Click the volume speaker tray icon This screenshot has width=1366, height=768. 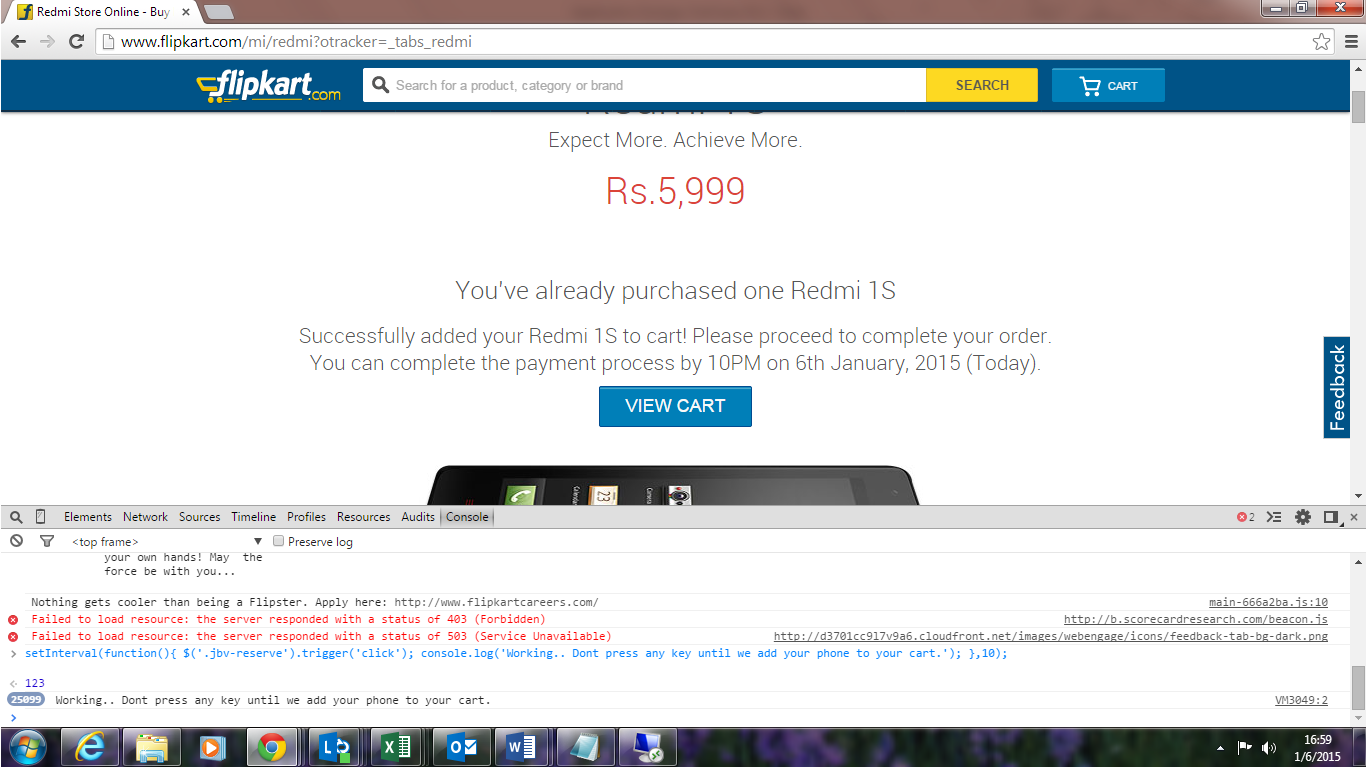1269,748
